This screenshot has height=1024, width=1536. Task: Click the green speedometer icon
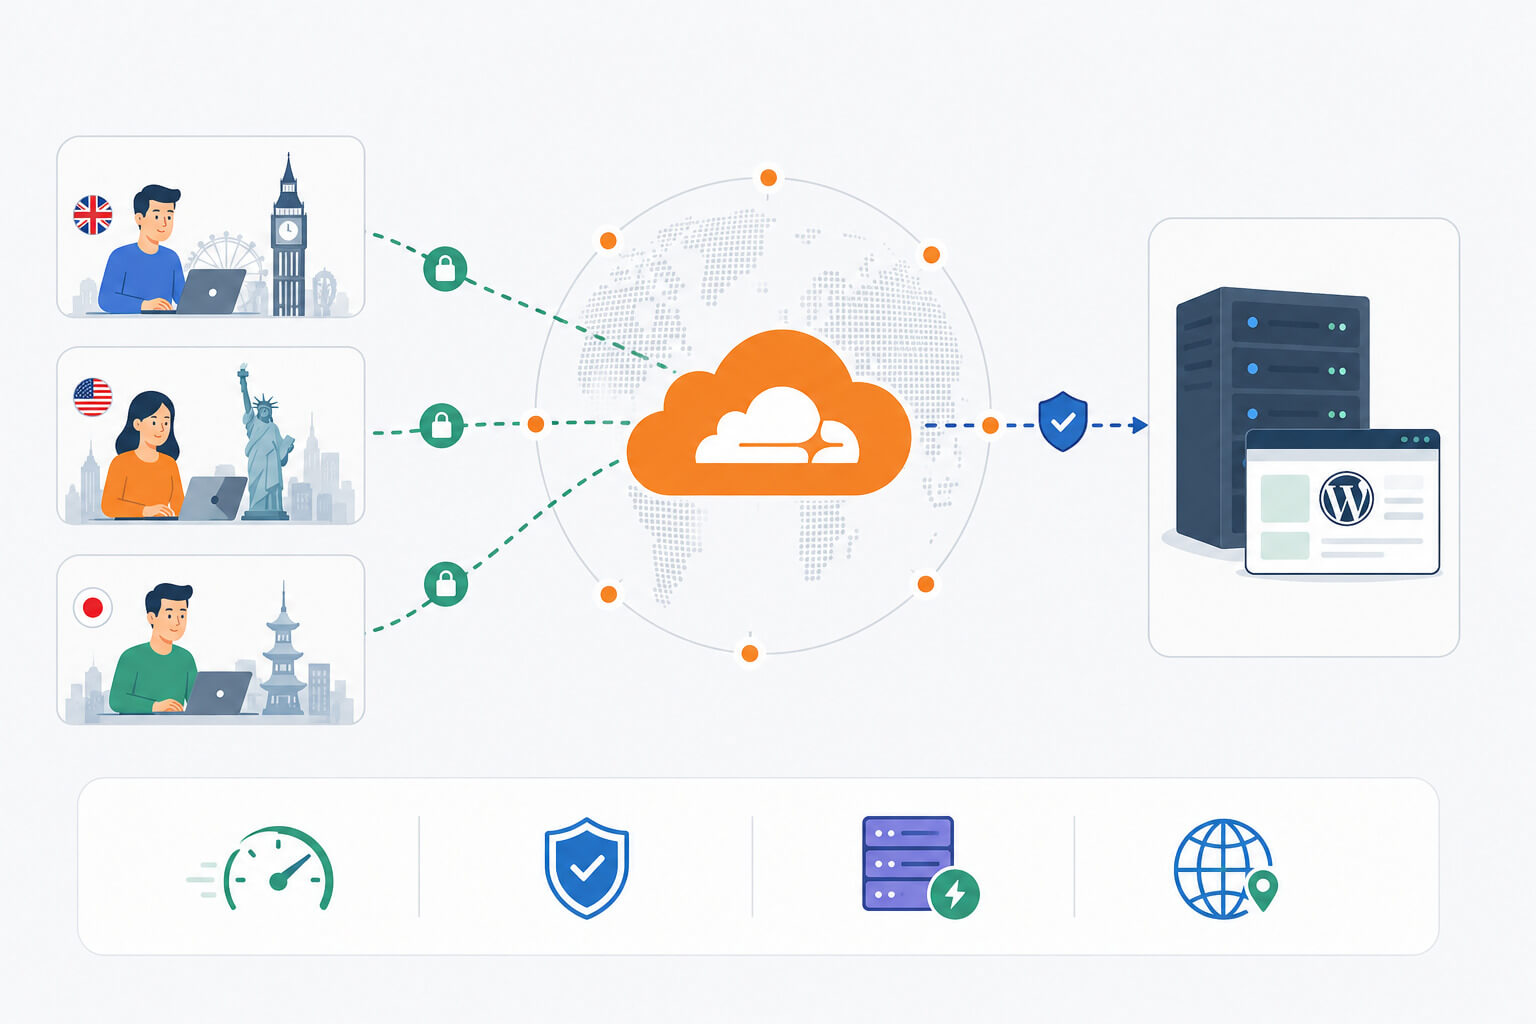pos(262,868)
